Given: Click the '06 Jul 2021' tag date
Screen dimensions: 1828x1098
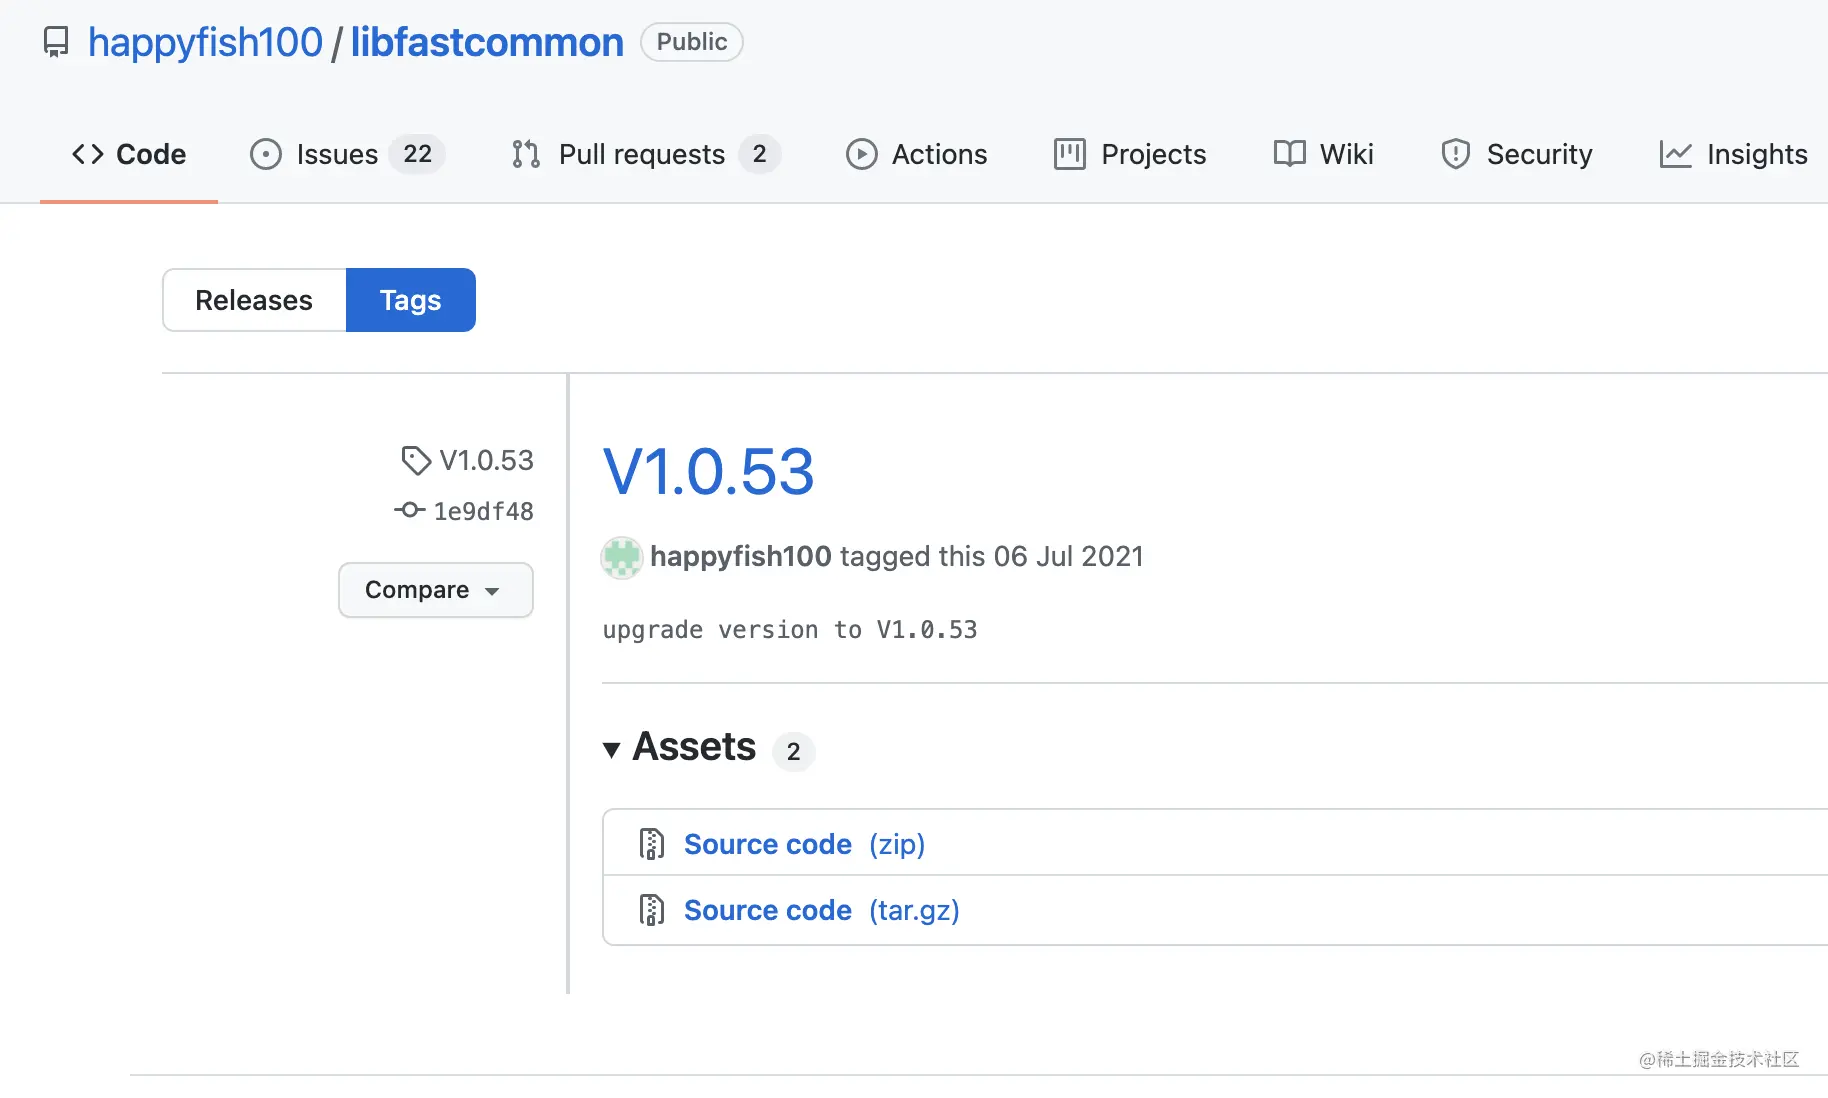Looking at the screenshot, I should coord(1068,556).
